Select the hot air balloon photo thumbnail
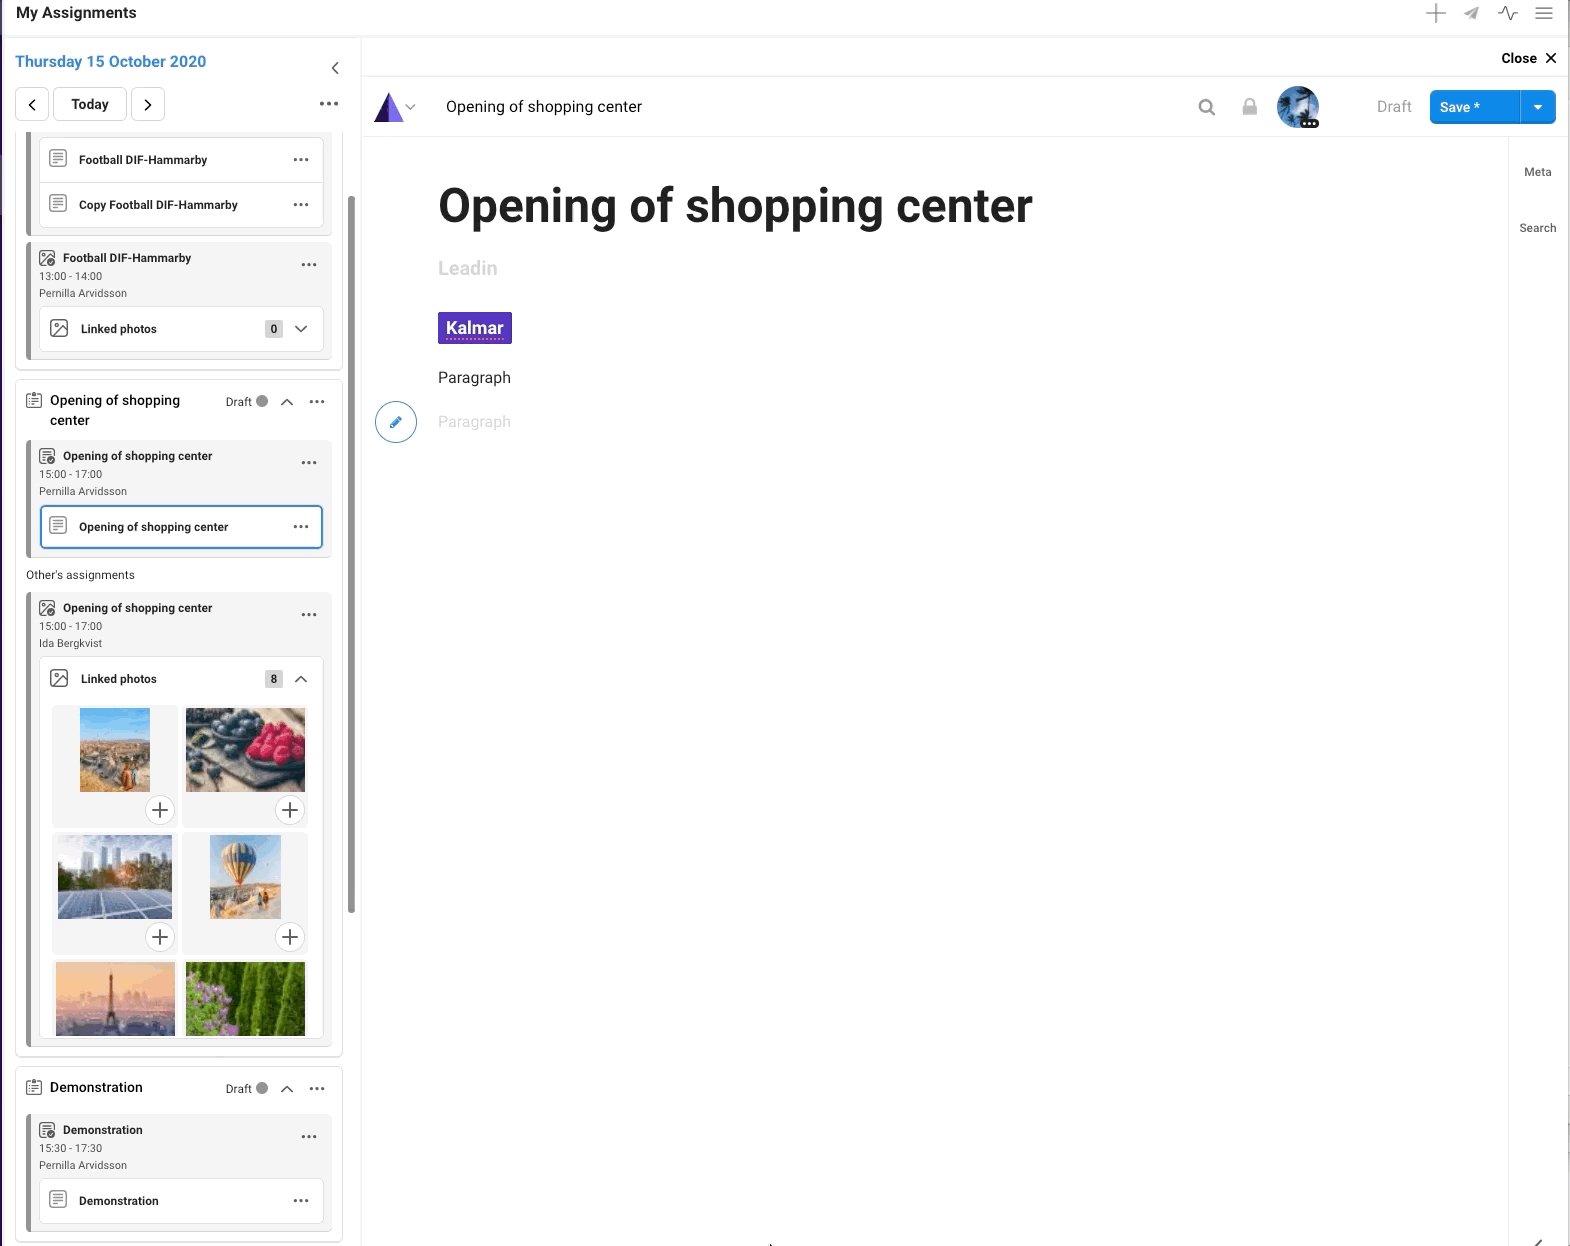 click(x=245, y=876)
